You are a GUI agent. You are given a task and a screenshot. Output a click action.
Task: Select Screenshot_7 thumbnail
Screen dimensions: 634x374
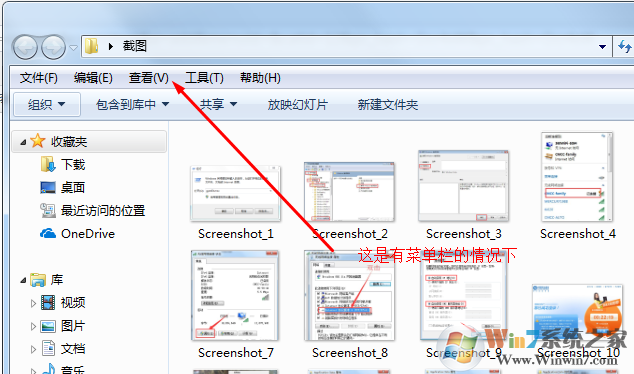pyautogui.click(x=235, y=296)
